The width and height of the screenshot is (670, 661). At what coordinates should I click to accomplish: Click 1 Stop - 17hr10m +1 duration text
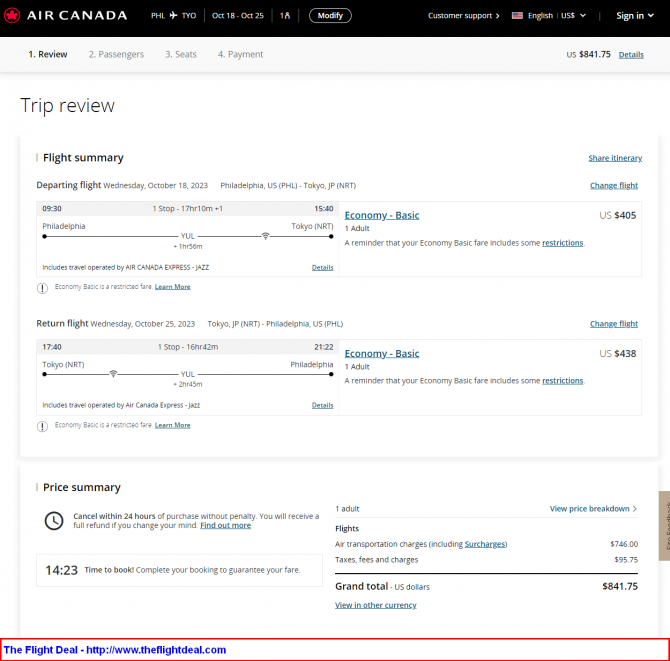click(x=188, y=209)
